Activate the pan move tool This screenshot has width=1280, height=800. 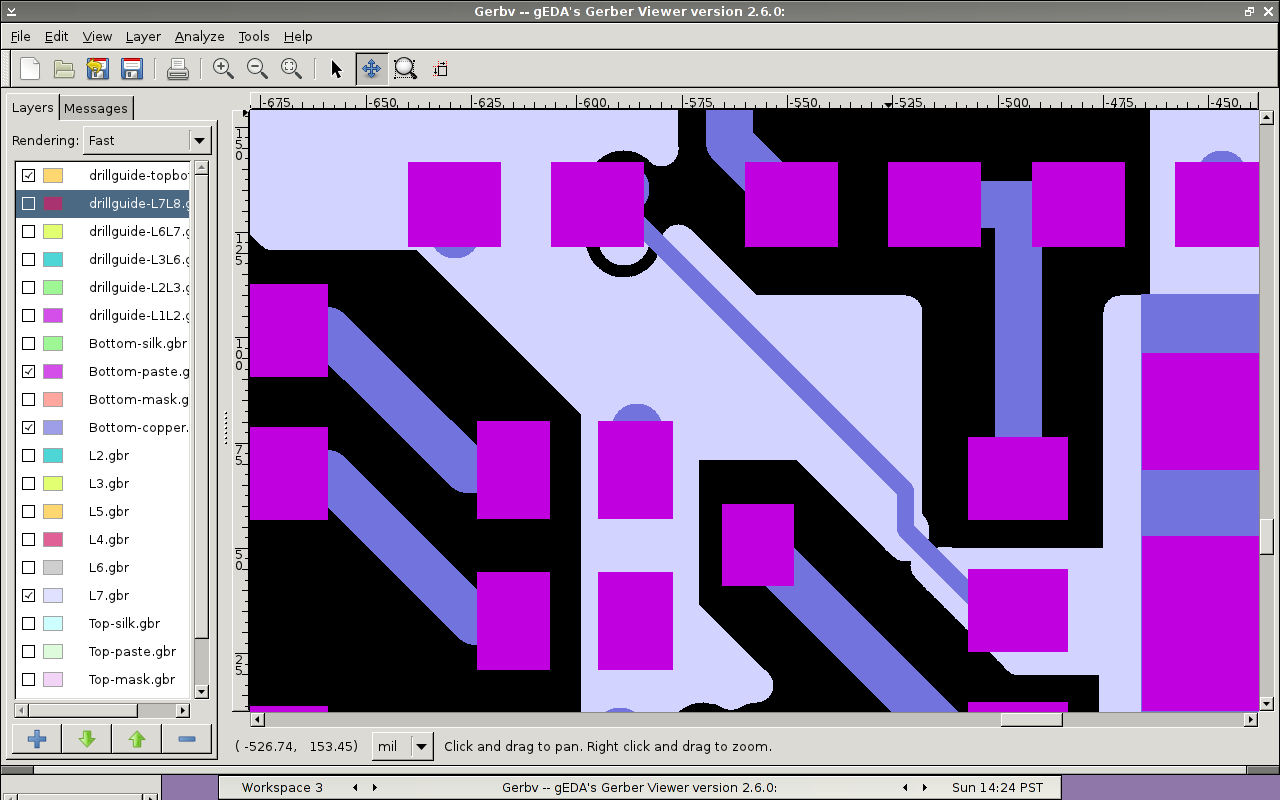[x=371, y=69]
